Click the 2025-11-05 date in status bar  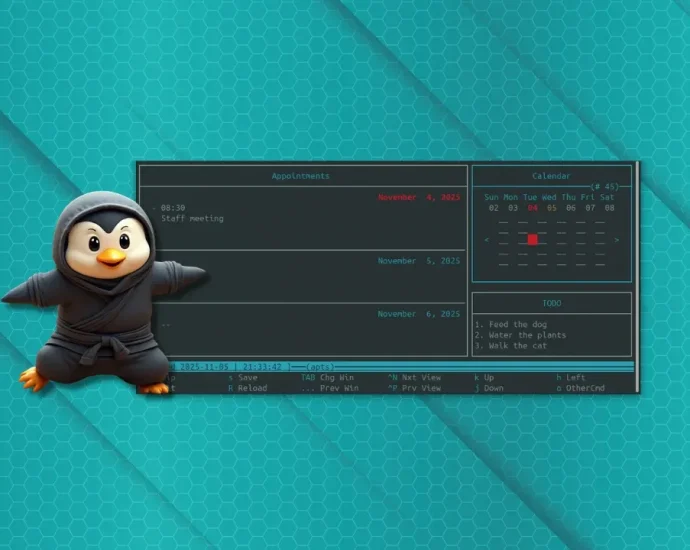point(204,367)
